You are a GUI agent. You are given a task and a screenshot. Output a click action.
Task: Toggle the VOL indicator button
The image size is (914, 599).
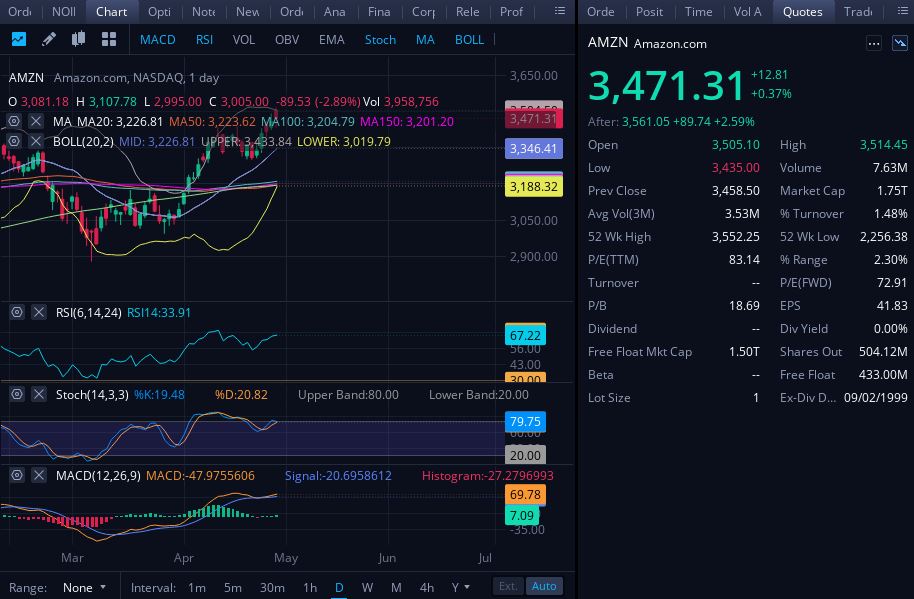click(244, 40)
